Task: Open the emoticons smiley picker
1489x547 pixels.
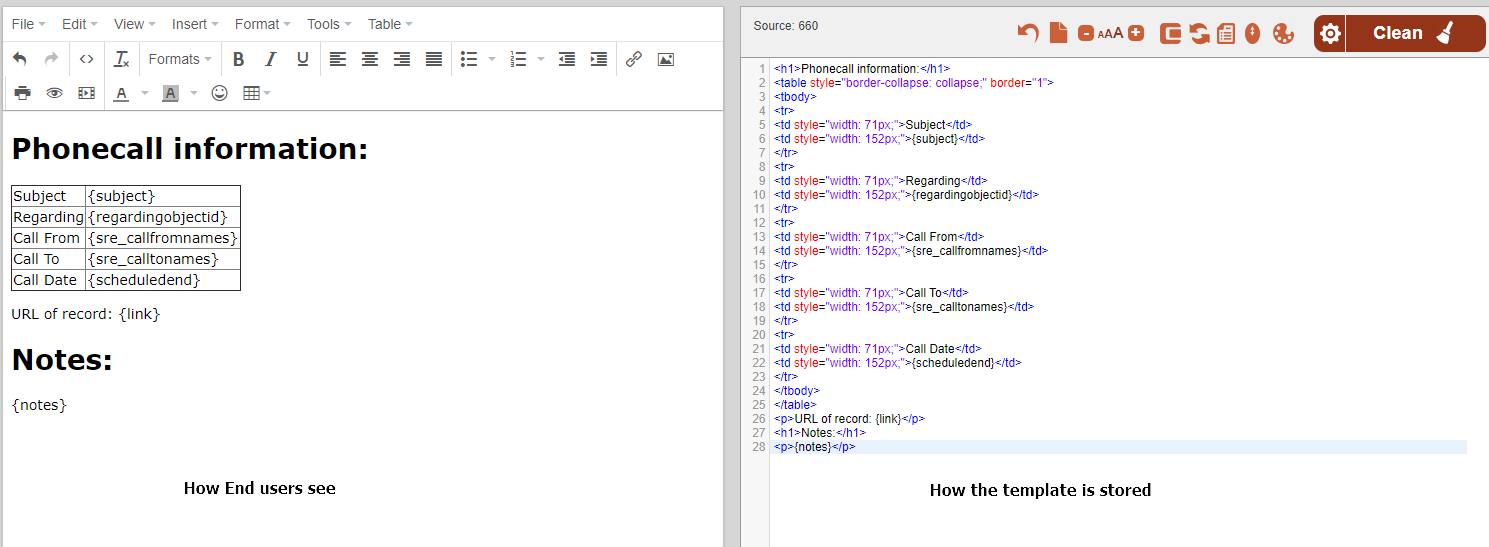Action: point(220,93)
